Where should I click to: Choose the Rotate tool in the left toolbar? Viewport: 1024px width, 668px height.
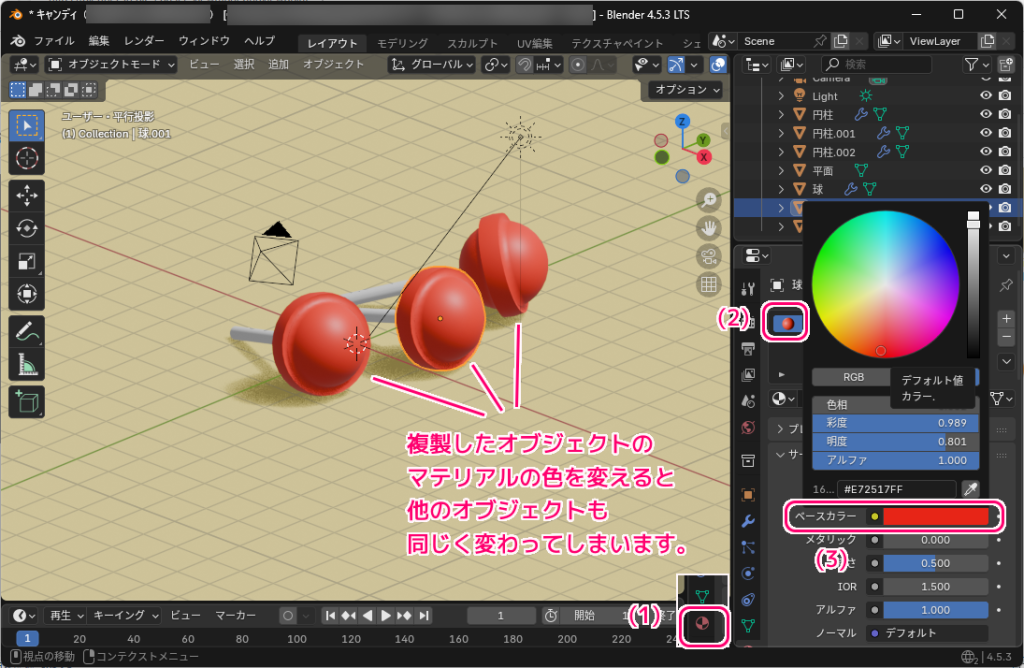tap(27, 229)
